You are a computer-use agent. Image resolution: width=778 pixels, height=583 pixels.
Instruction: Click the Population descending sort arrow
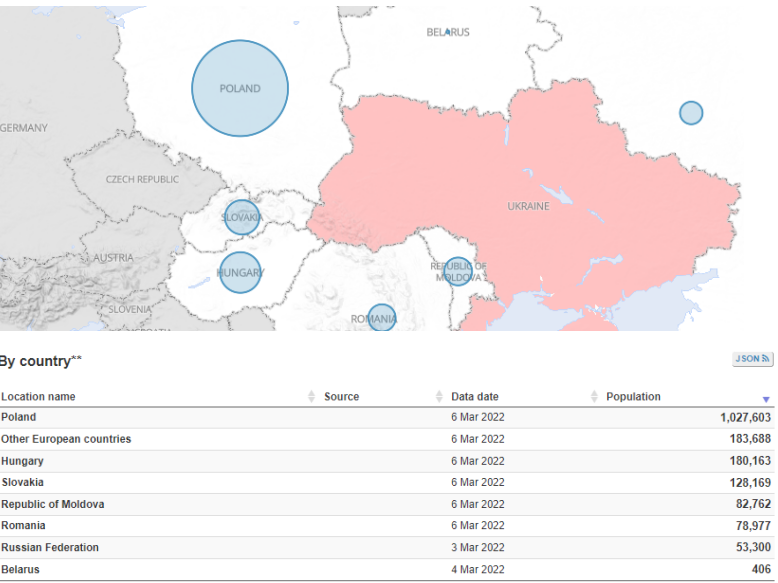pyautogui.click(x=766, y=399)
